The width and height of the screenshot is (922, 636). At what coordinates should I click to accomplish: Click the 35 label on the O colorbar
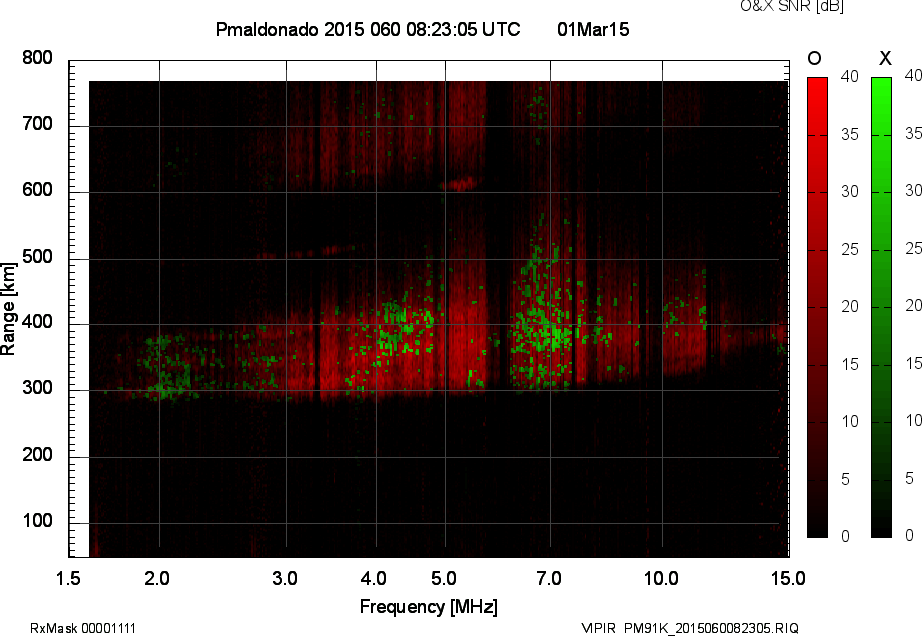pos(850,135)
